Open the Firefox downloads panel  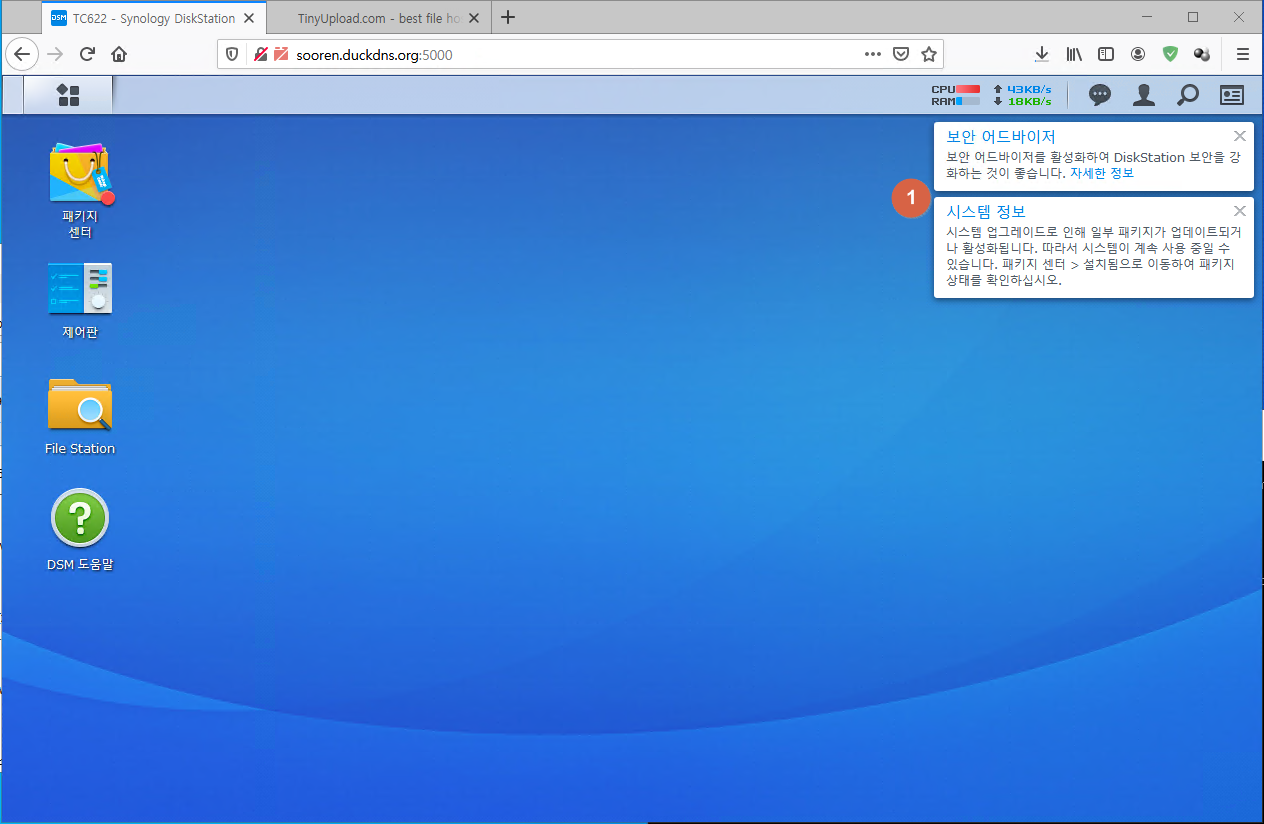[1042, 54]
